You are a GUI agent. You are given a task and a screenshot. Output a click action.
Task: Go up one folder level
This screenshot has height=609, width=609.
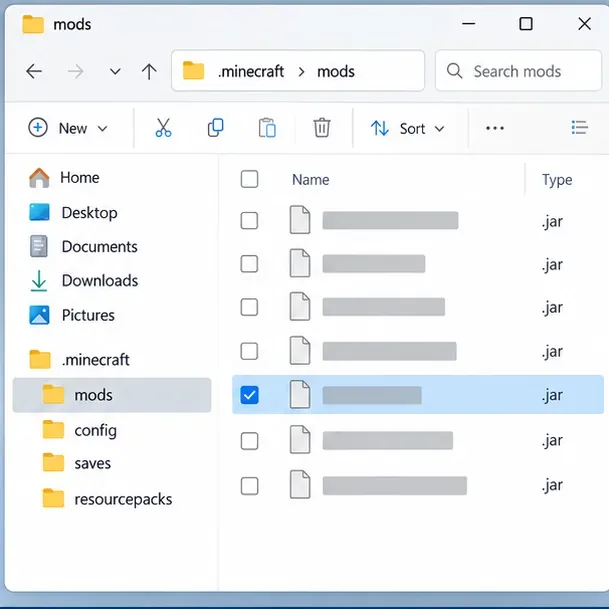click(149, 71)
